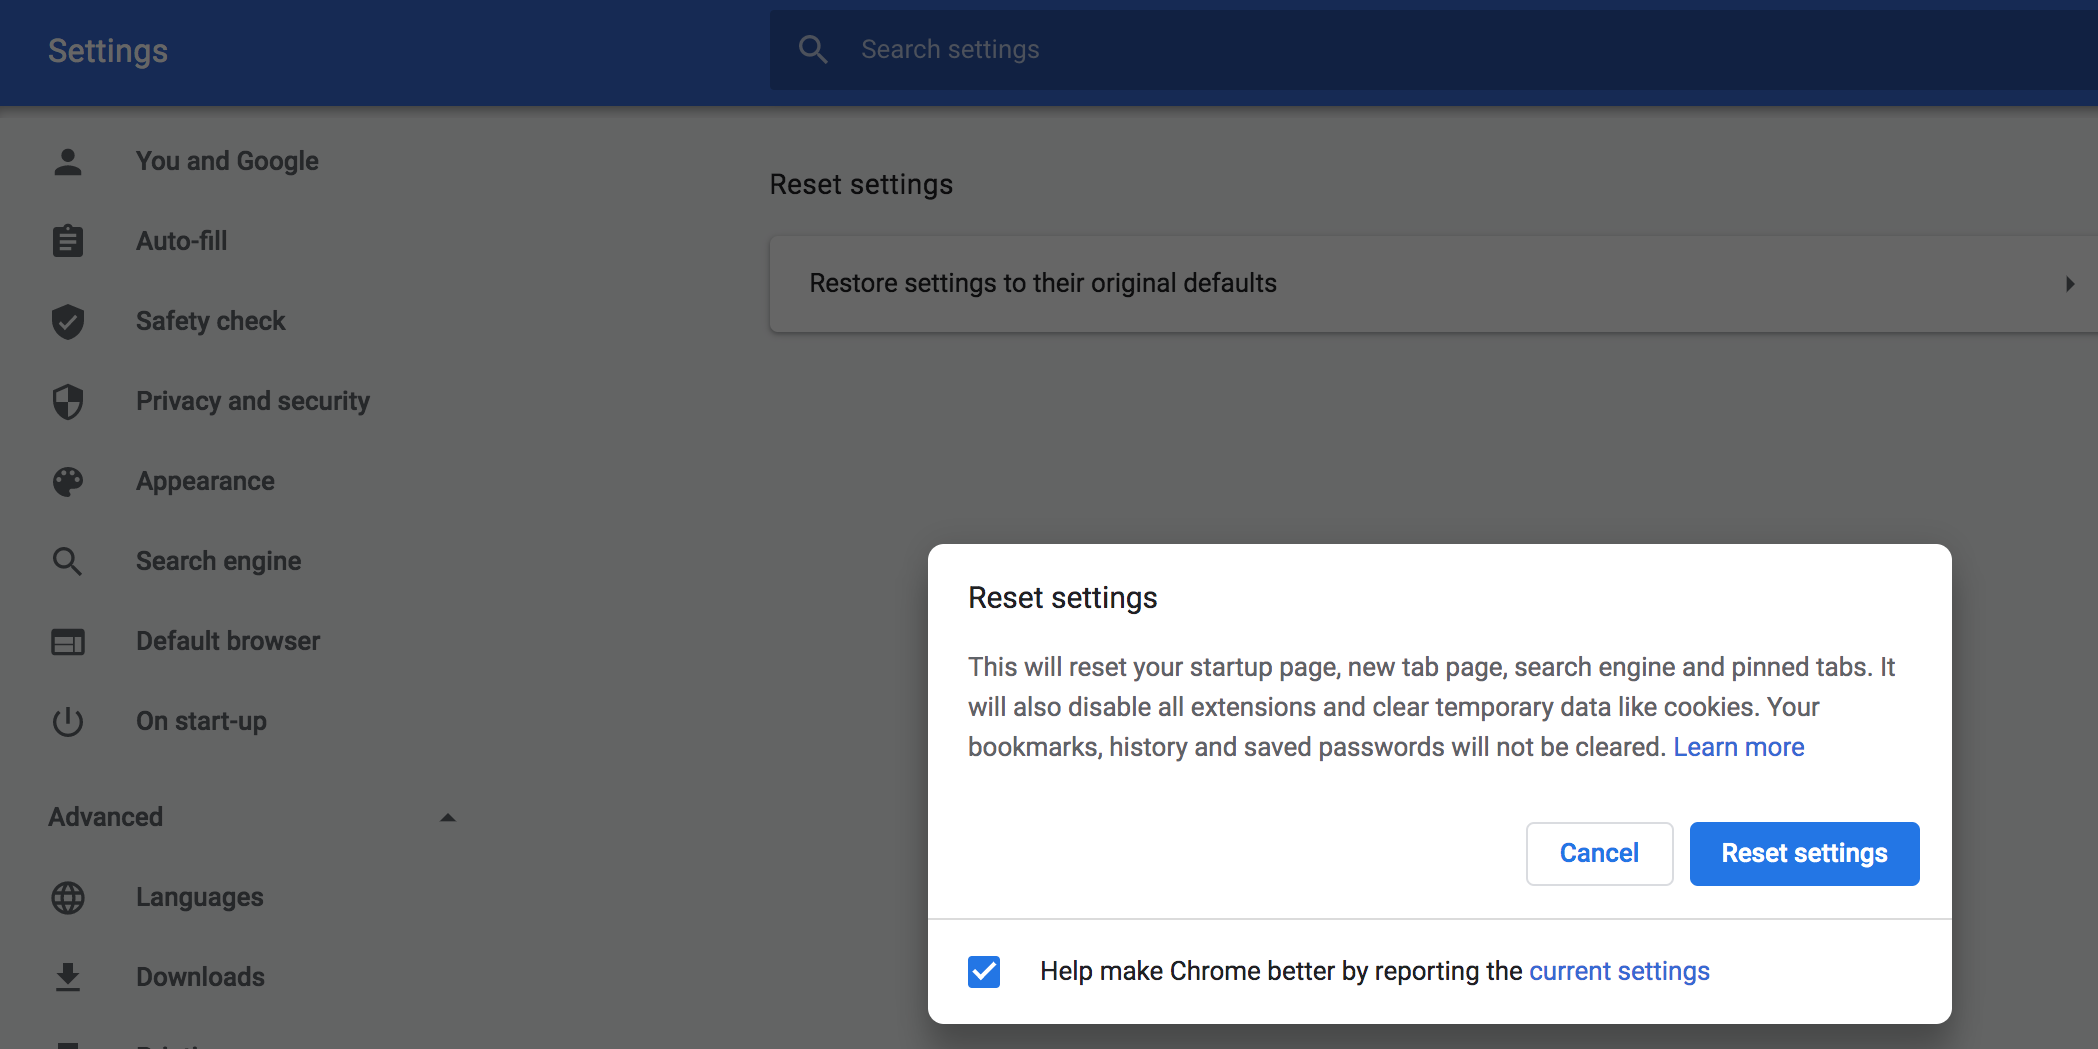Select Privacy and security from the sidebar
The image size is (2098, 1049).
(x=252, y=401)
